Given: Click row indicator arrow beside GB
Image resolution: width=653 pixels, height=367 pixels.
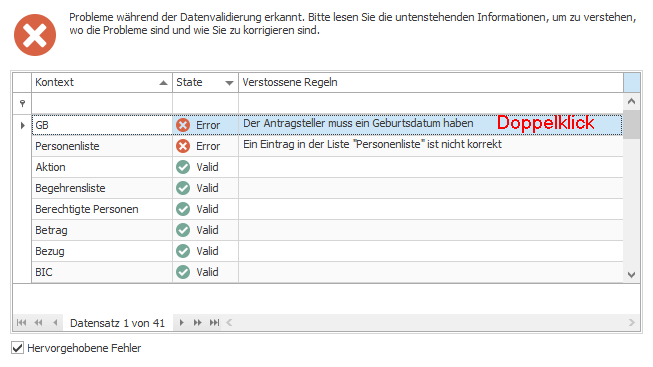Looking at the screenshot, I should [x=22, y=125].
